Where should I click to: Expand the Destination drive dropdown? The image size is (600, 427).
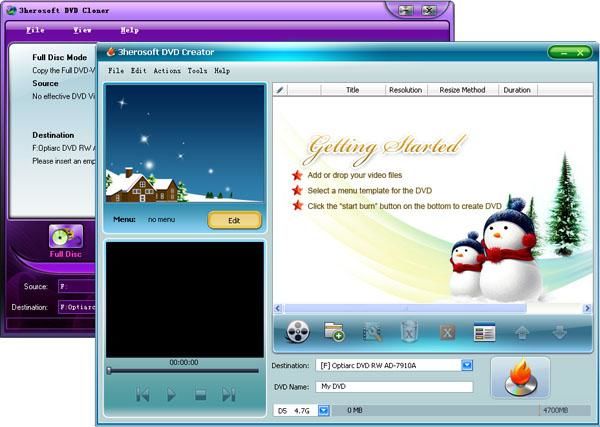click(467, 365)
